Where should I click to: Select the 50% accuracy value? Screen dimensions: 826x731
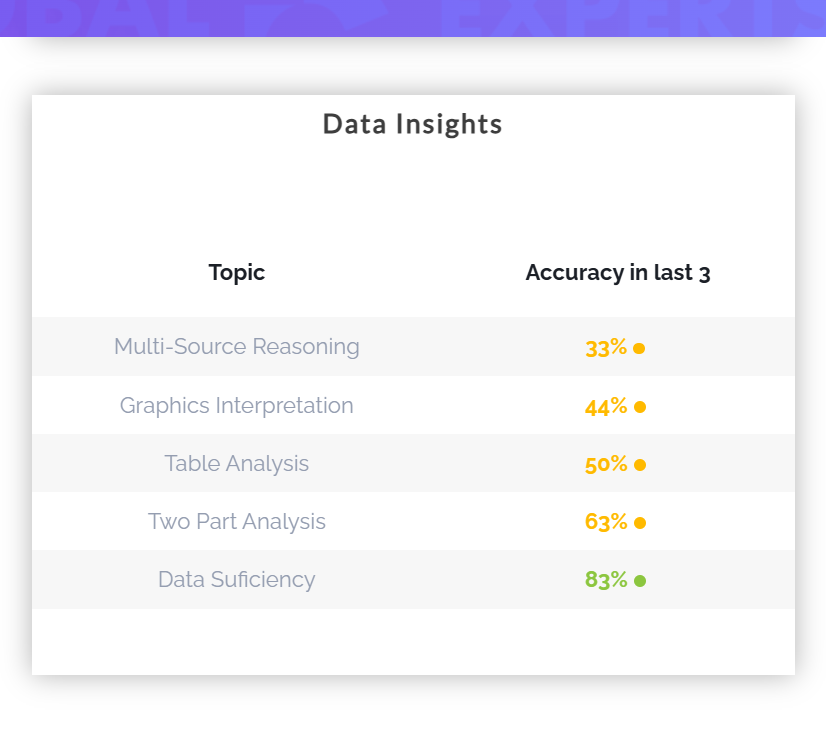(x=606, y=464)
